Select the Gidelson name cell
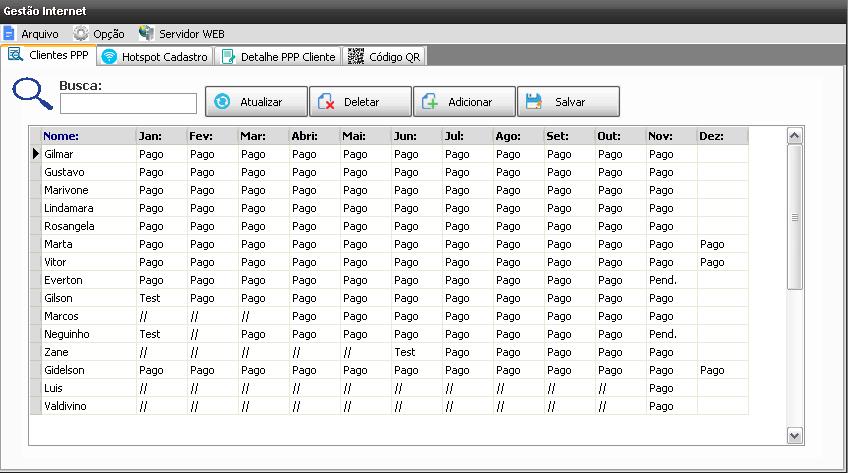 tap(89, 370)
